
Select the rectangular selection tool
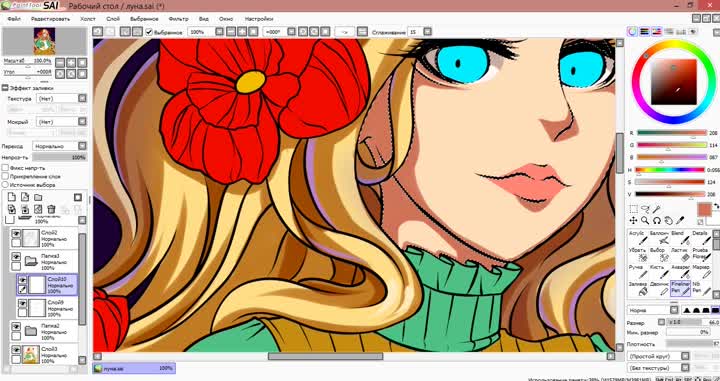coord(633,209)
